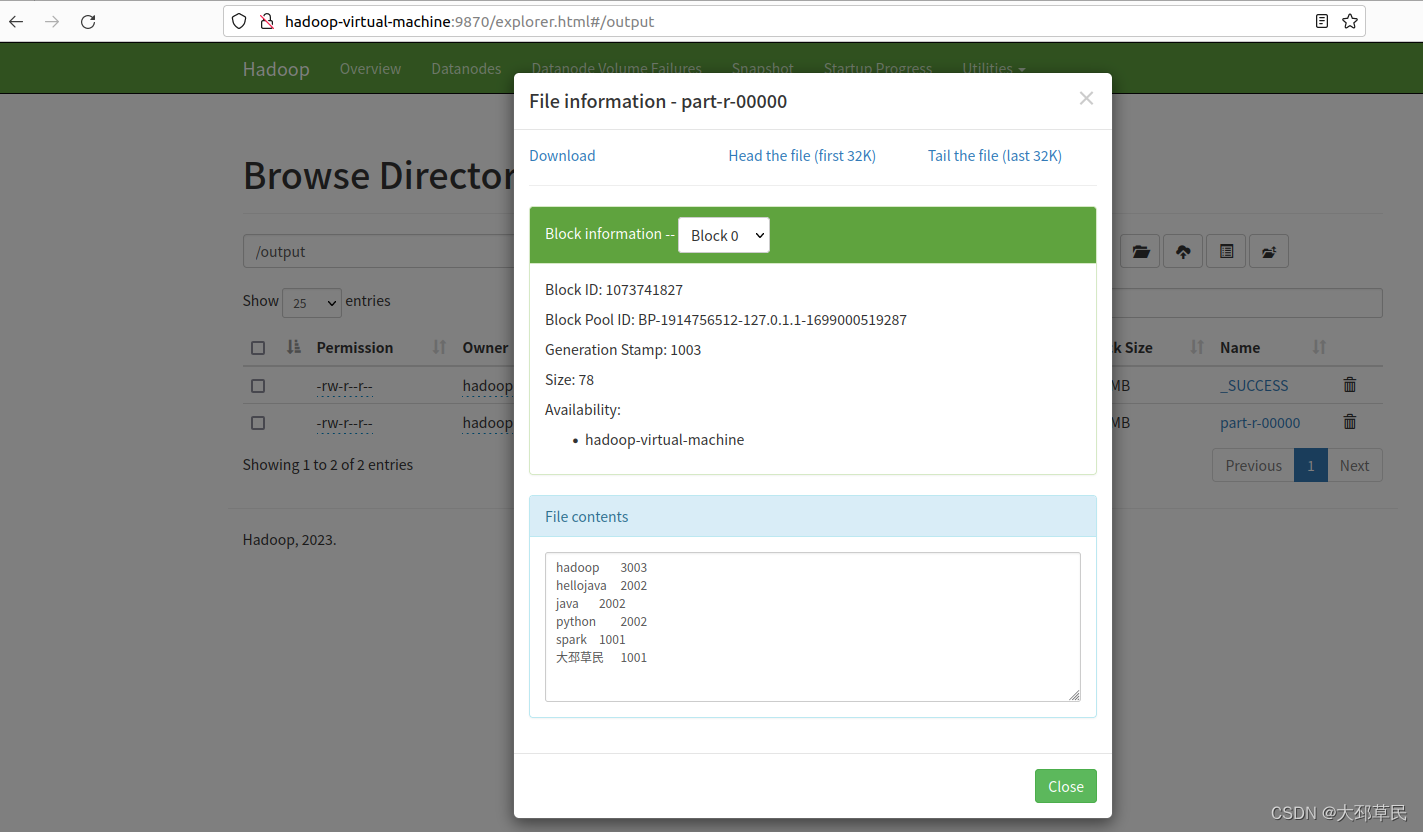Screen dimensions: 1423x832
Task: Open the part-r-00000 file link
Action: [1260, 423]
